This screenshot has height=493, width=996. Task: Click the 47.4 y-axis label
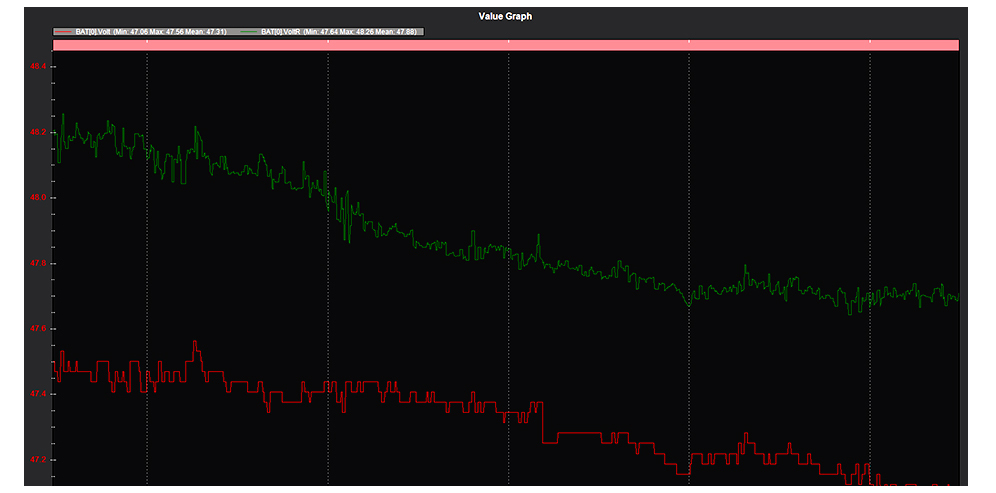38,394
